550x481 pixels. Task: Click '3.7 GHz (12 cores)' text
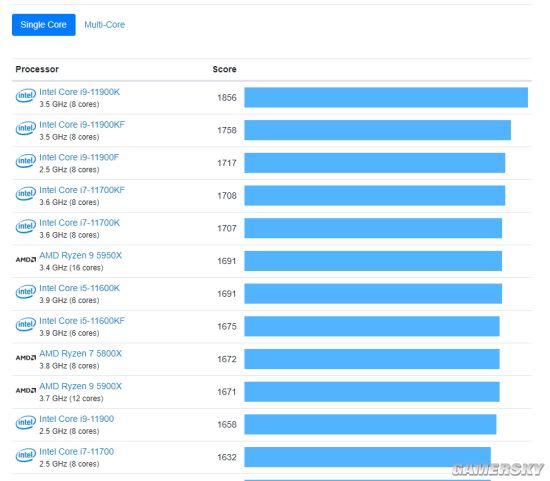71,399
